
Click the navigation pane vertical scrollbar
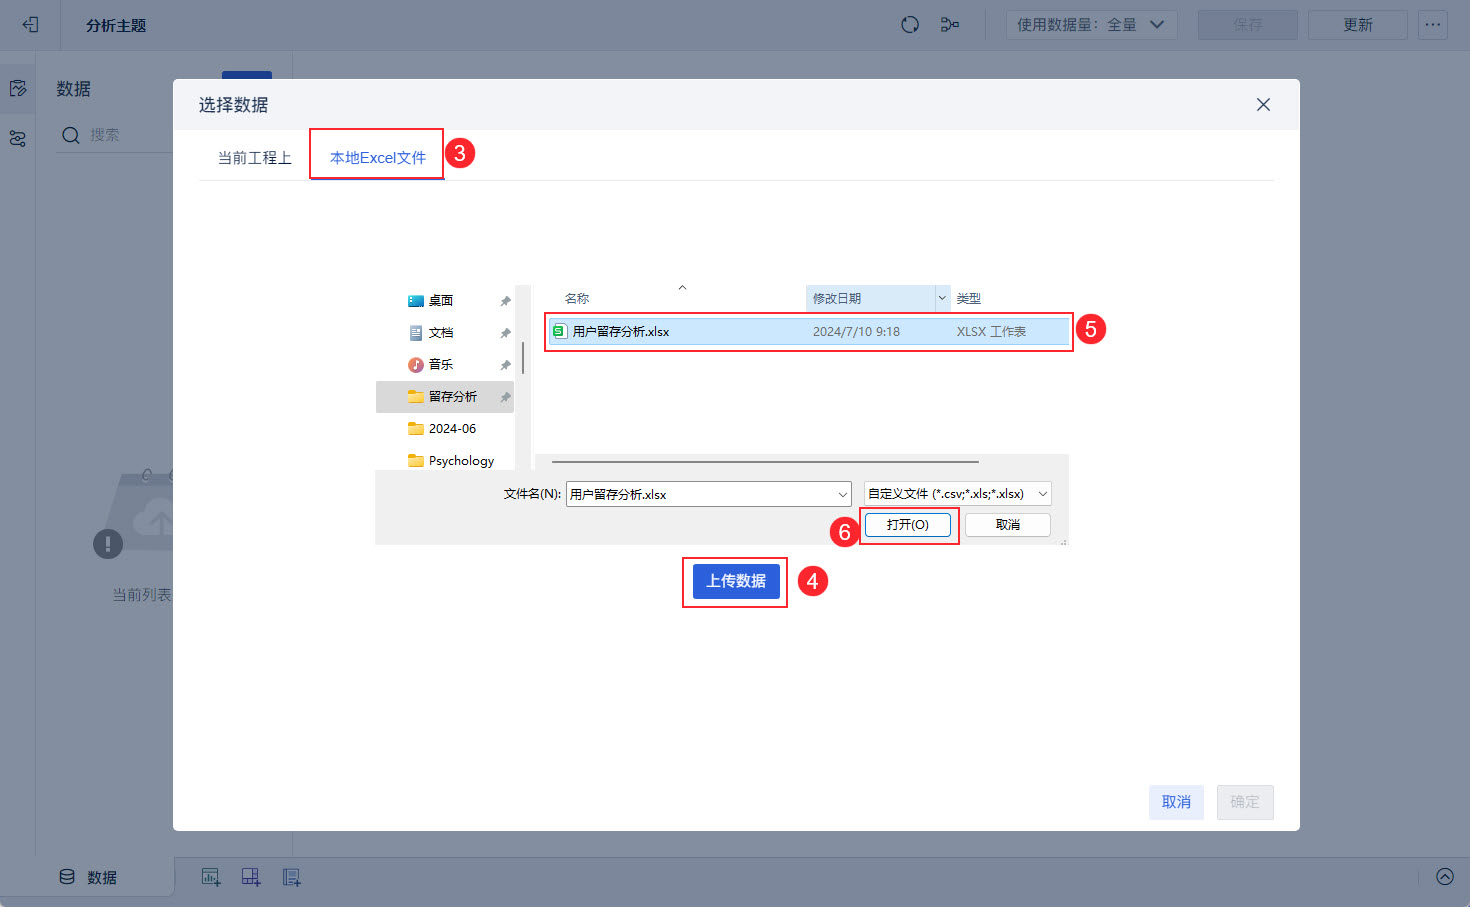(523, 357)
